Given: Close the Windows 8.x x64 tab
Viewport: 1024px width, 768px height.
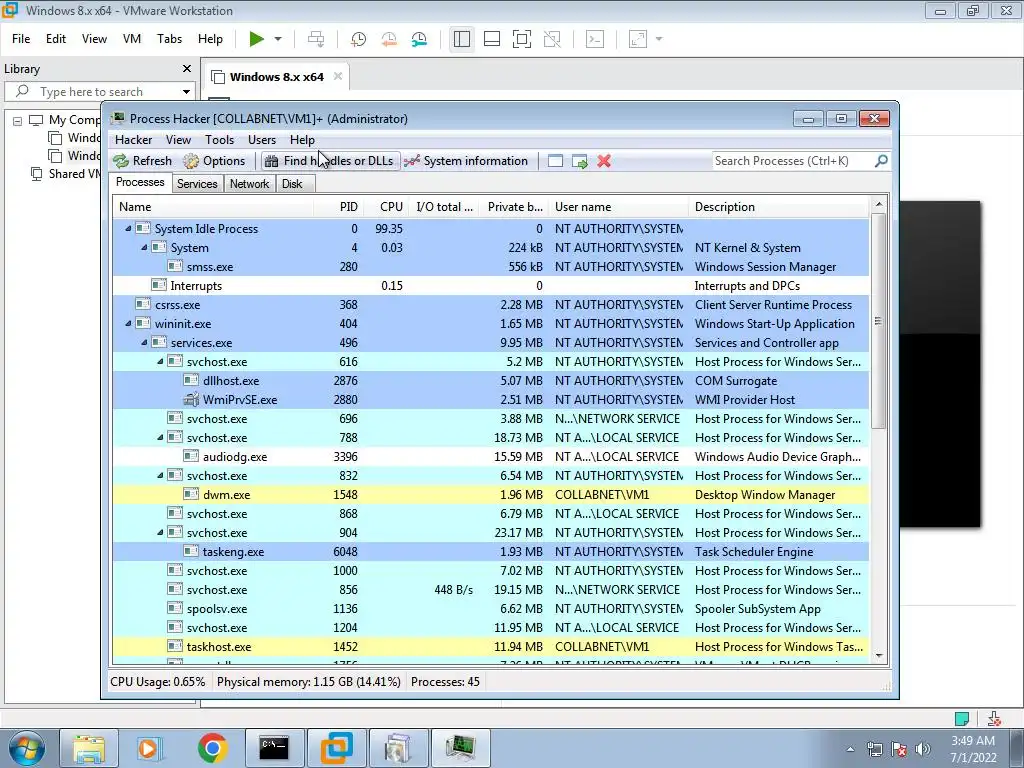Looking at the screenshot, I should [x=338, y=76].
